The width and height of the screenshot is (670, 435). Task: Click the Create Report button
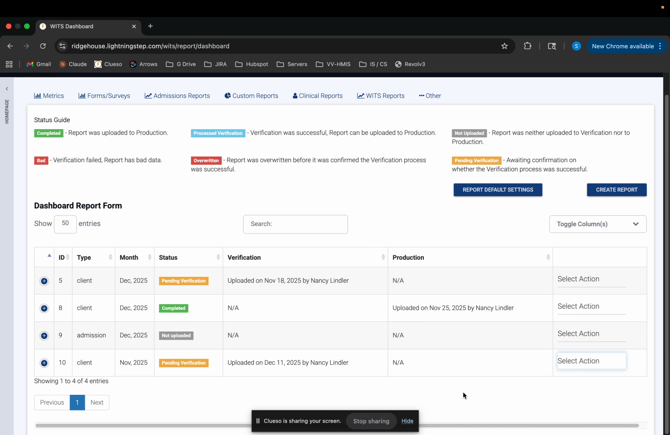[616, 190]
